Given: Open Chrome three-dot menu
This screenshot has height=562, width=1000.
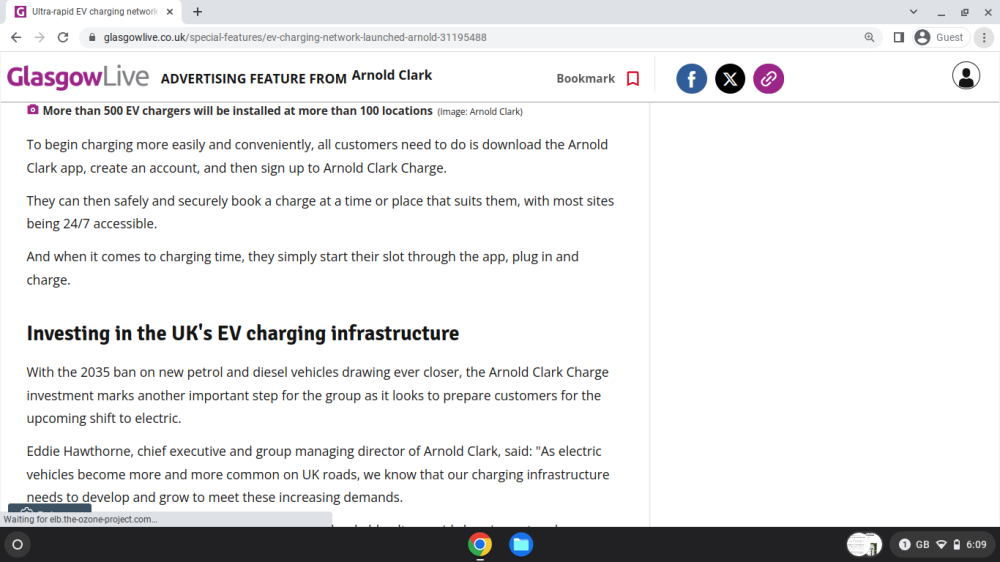Looking at the screenshot, I should point(984,38).
